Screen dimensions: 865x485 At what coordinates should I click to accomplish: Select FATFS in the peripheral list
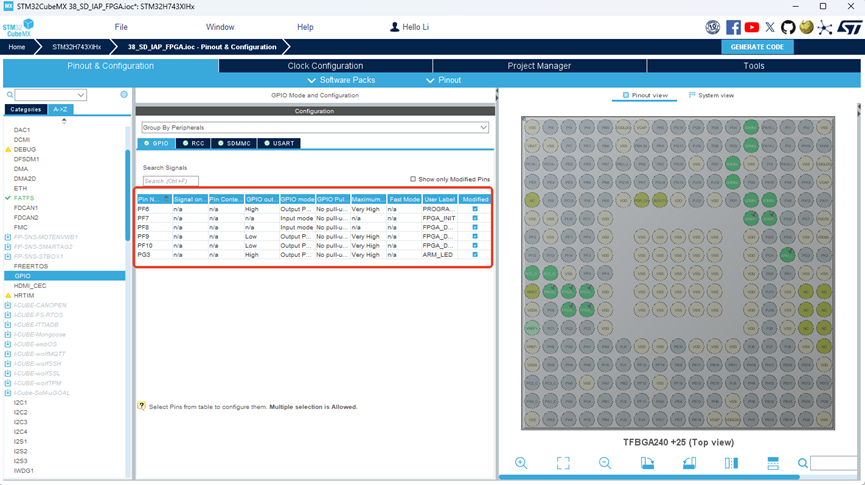click(x=24, y=198)
